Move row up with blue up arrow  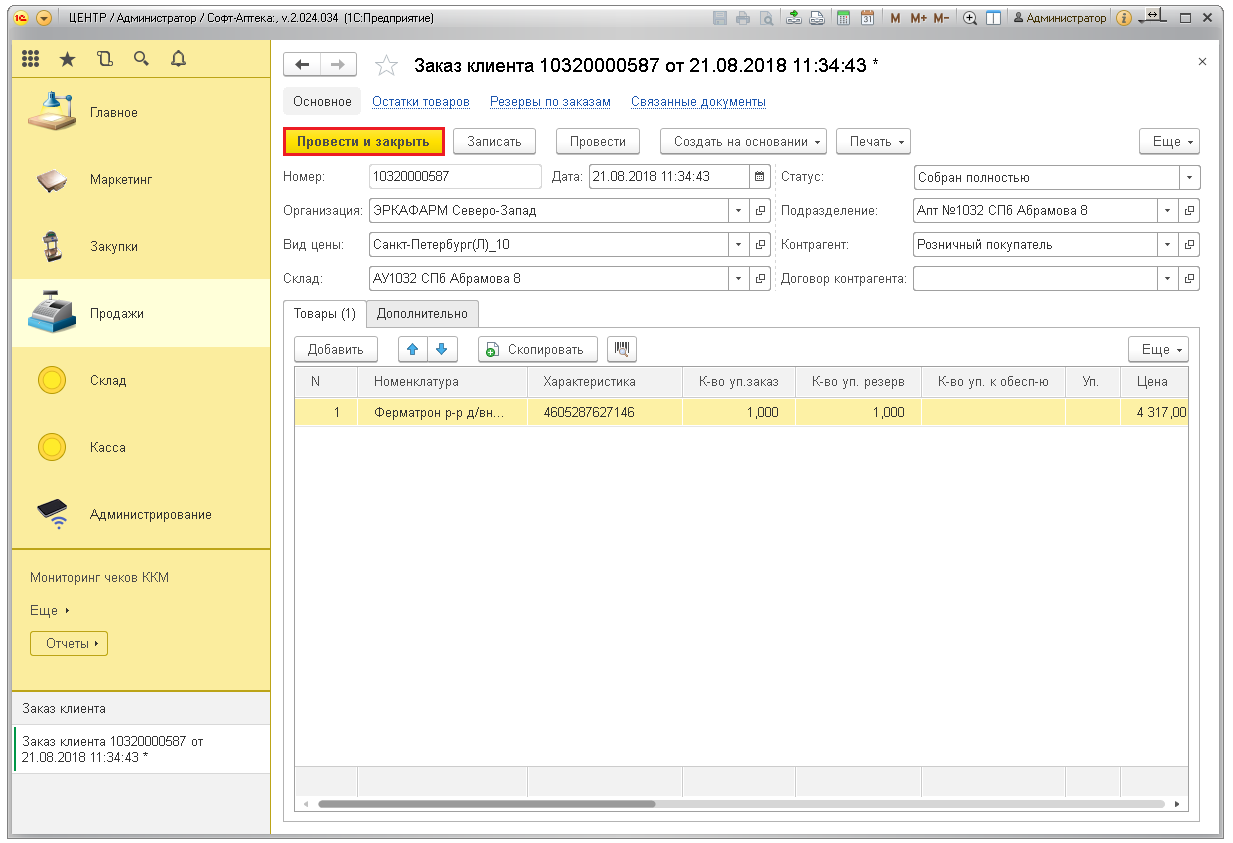pyautogui.click(x=412, y=349)
